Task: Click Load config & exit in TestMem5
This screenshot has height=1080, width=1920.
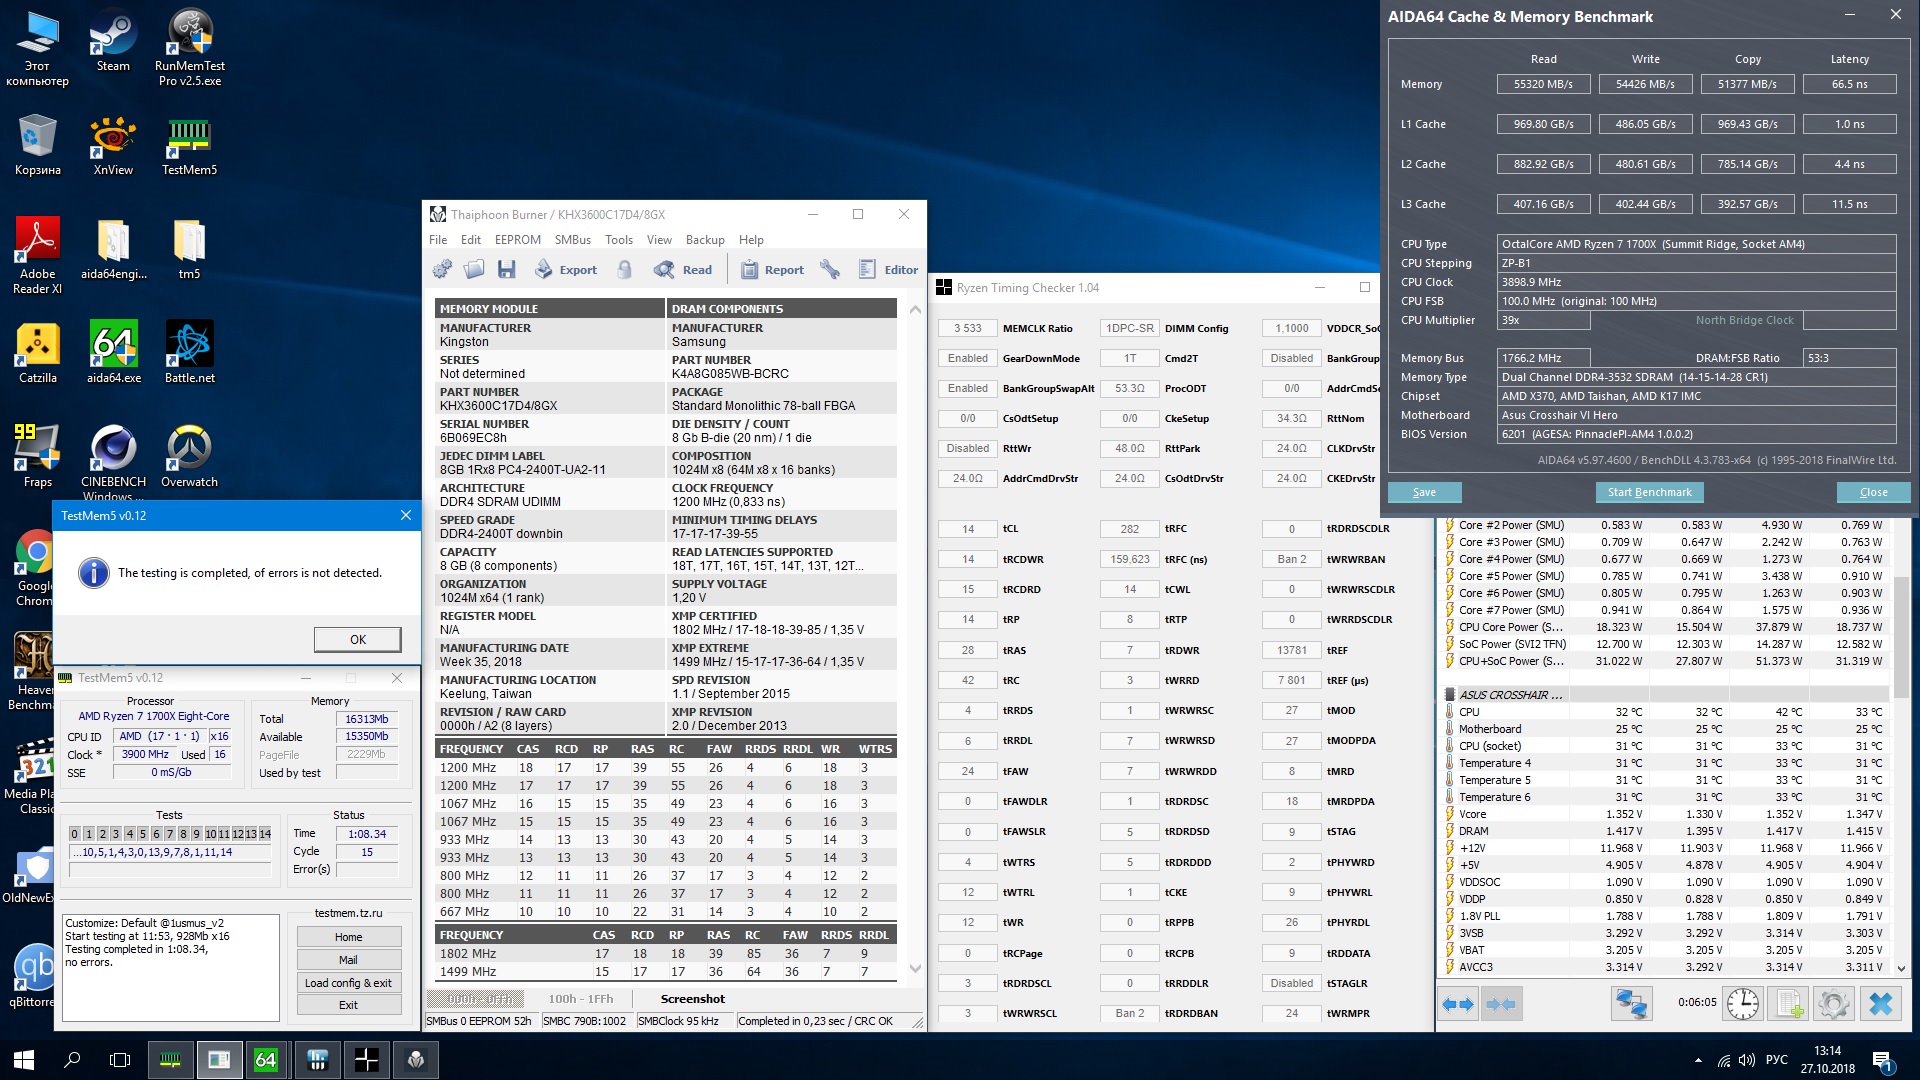Action: click(348, 983)
